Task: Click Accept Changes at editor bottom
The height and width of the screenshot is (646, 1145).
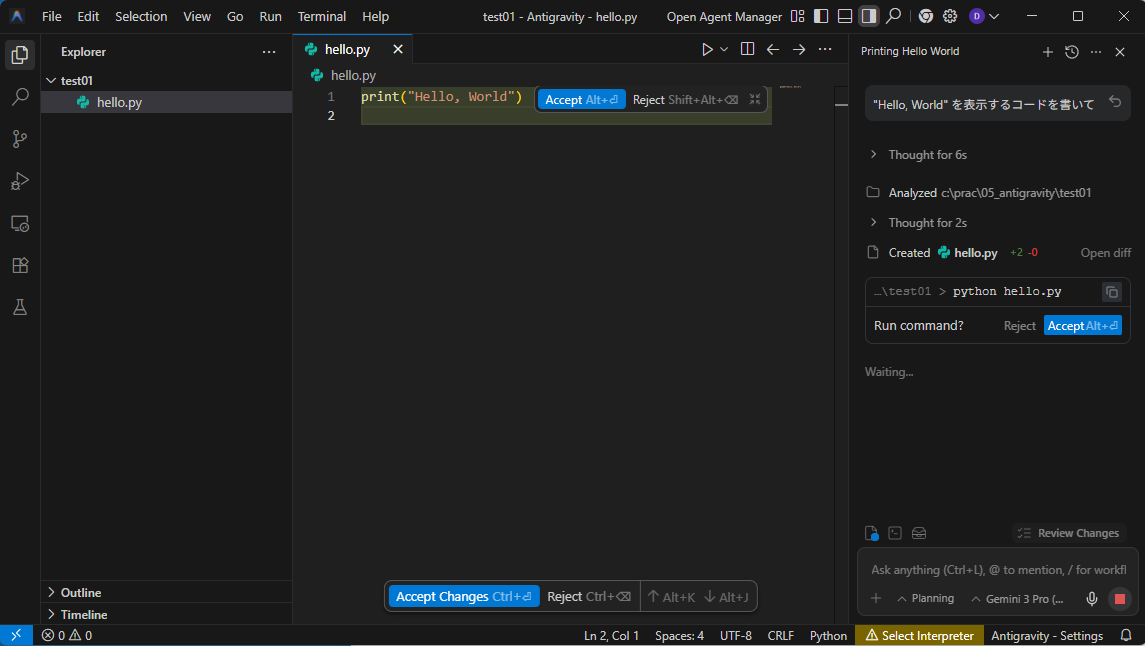Action: [x=464, y=596]
